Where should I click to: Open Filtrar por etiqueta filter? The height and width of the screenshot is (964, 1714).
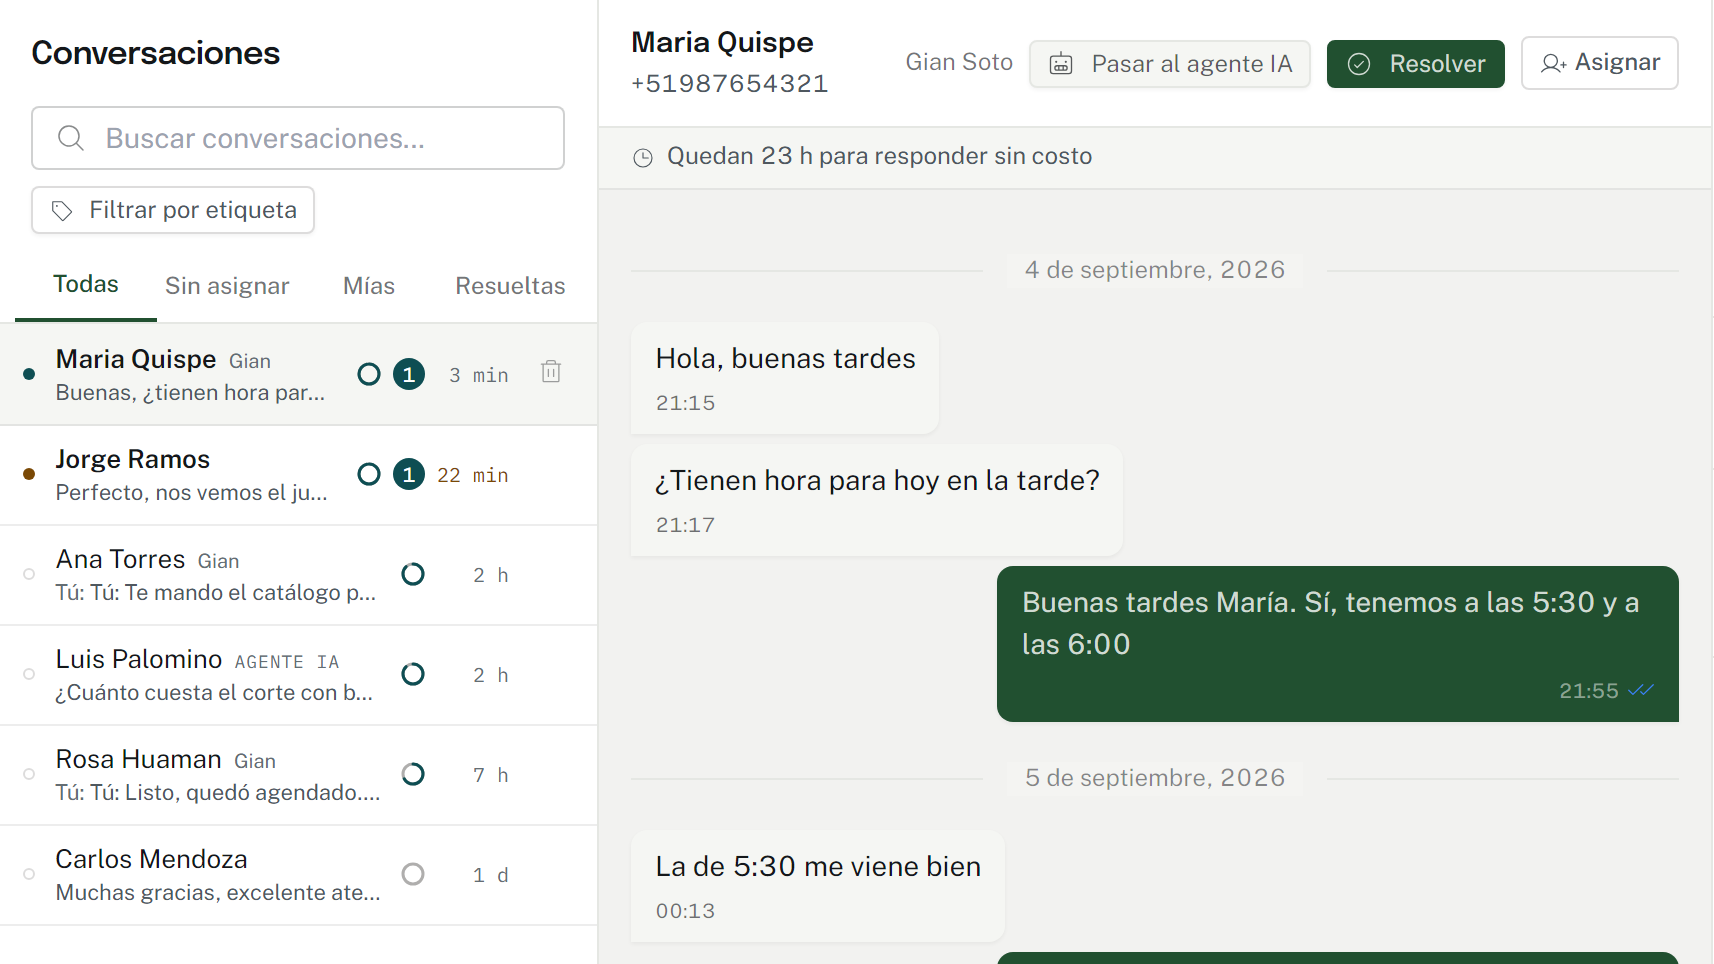(x=173, y=210)
